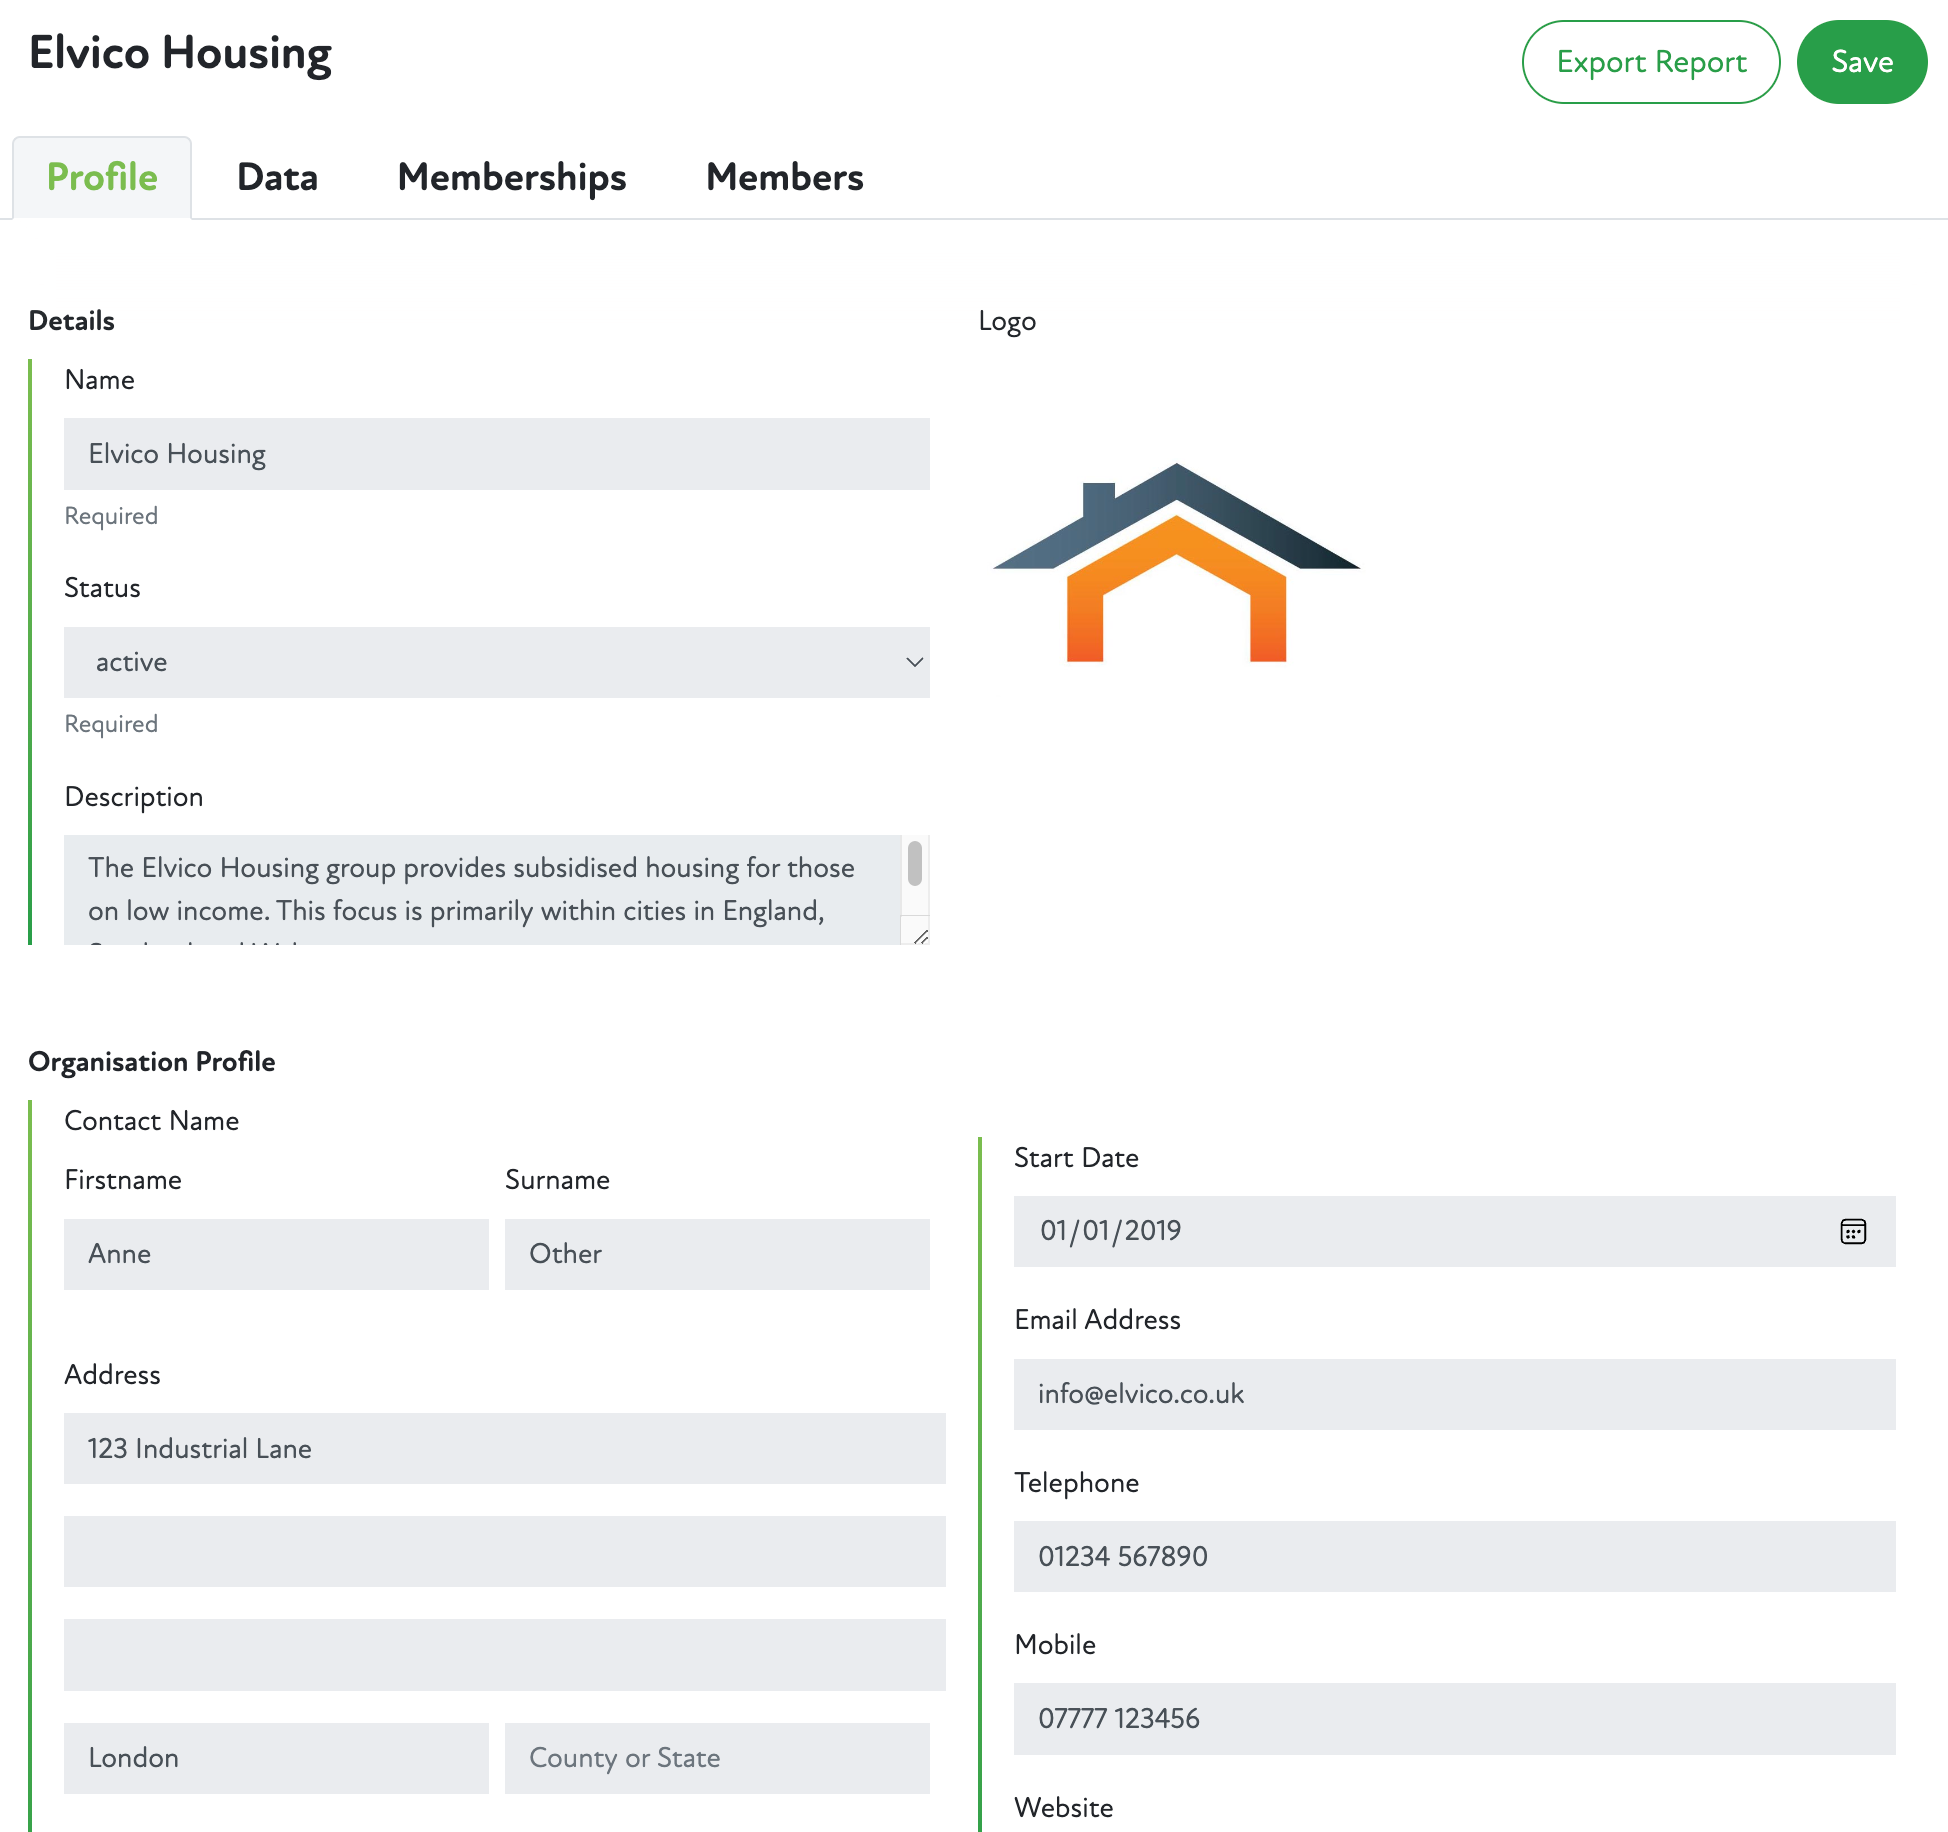Edit the Surname field containing Other

click(x=716, y=1254)
